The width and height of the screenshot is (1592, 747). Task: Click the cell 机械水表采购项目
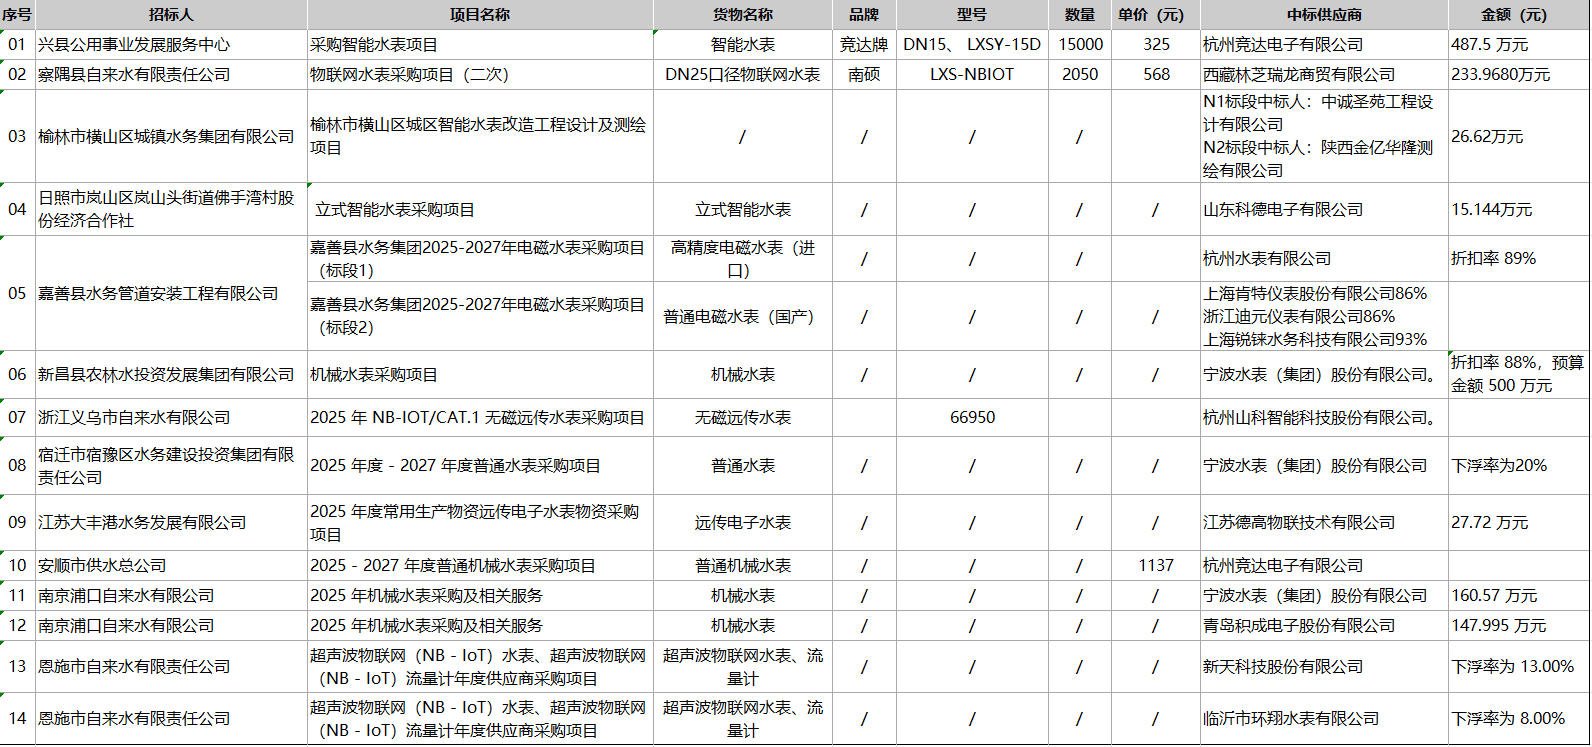480,375
